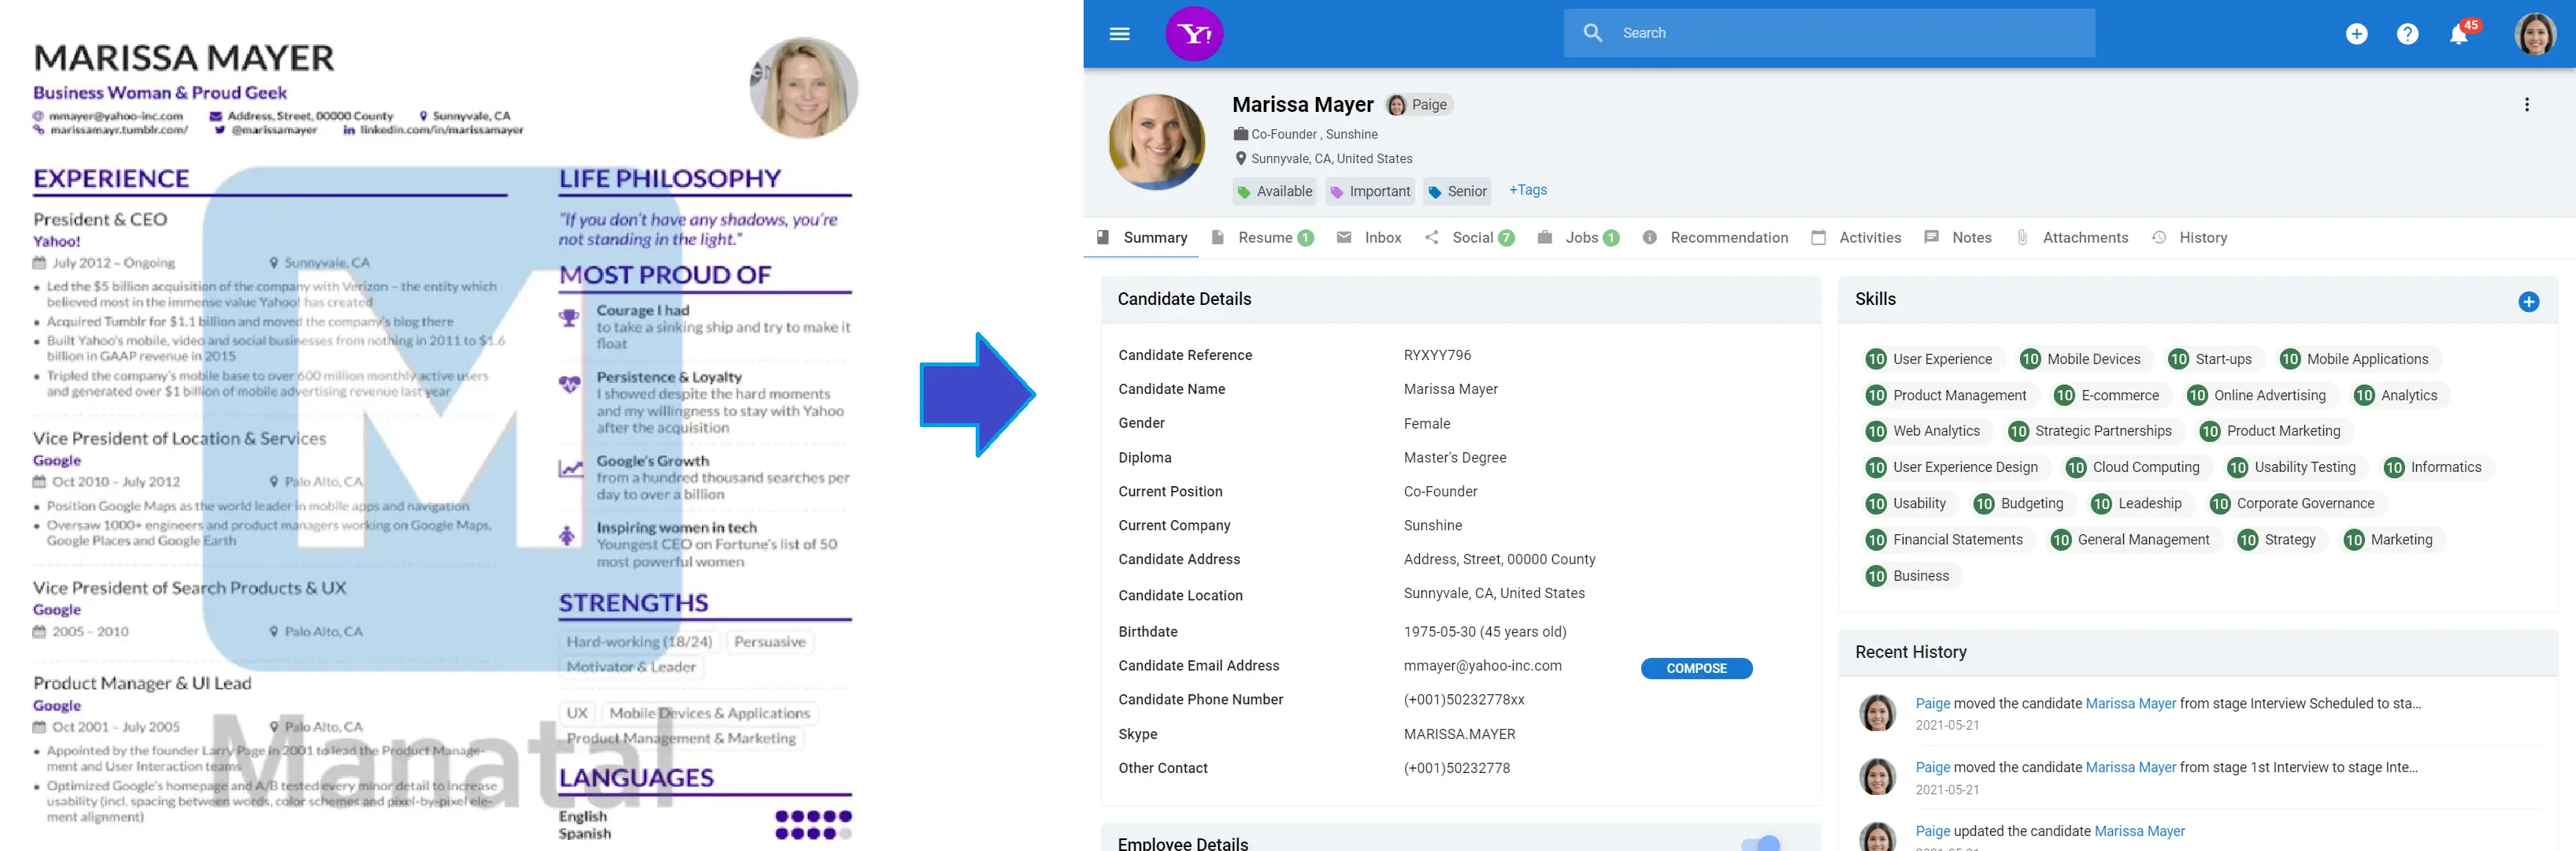The image size is (2576, 851).
Task: Click inside the Search input field
Action: point(1830,33)
